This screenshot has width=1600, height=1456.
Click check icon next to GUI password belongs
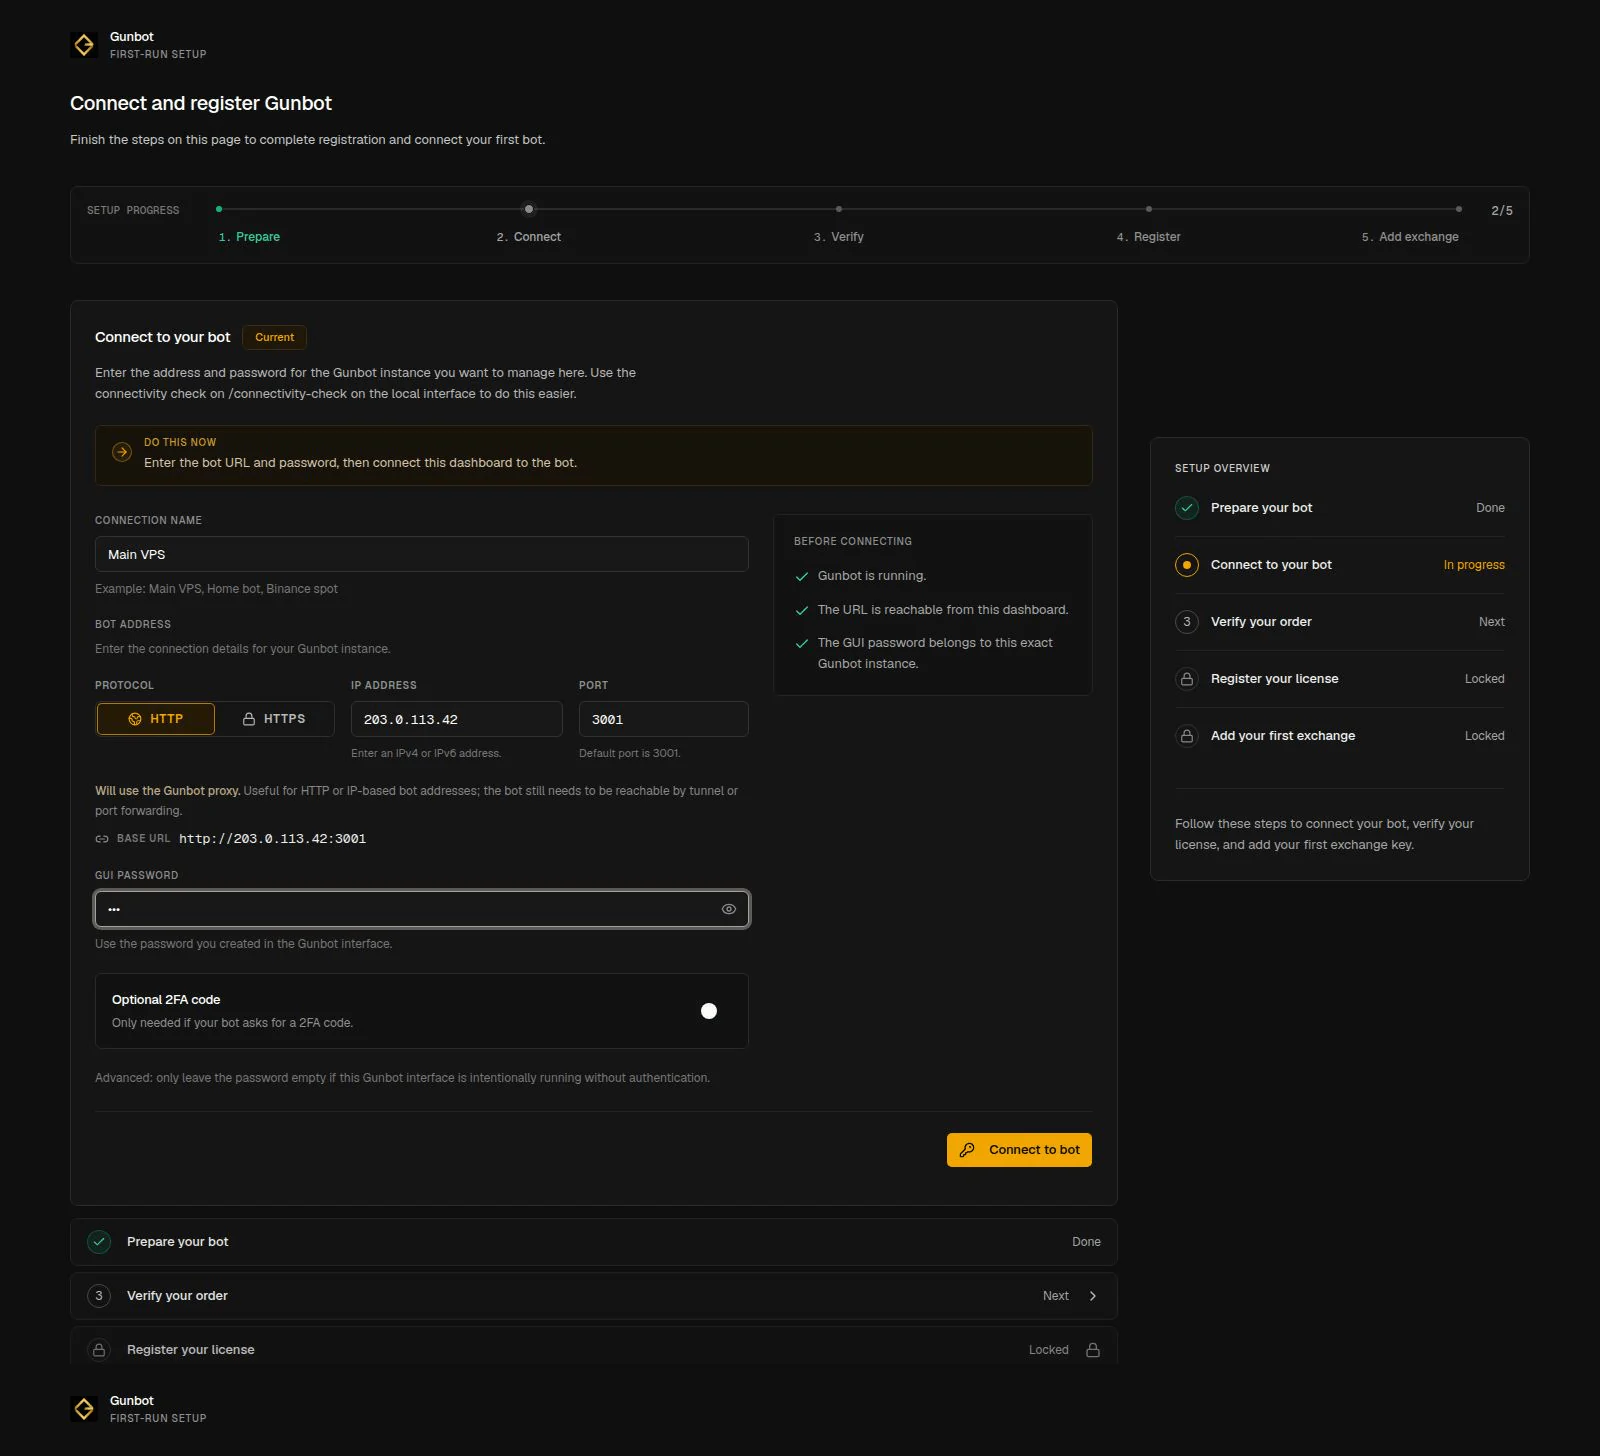click(802, 644)
